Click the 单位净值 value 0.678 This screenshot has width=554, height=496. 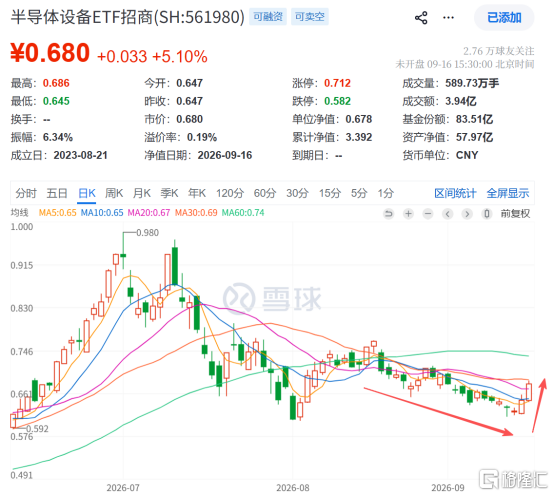[359, 119]
